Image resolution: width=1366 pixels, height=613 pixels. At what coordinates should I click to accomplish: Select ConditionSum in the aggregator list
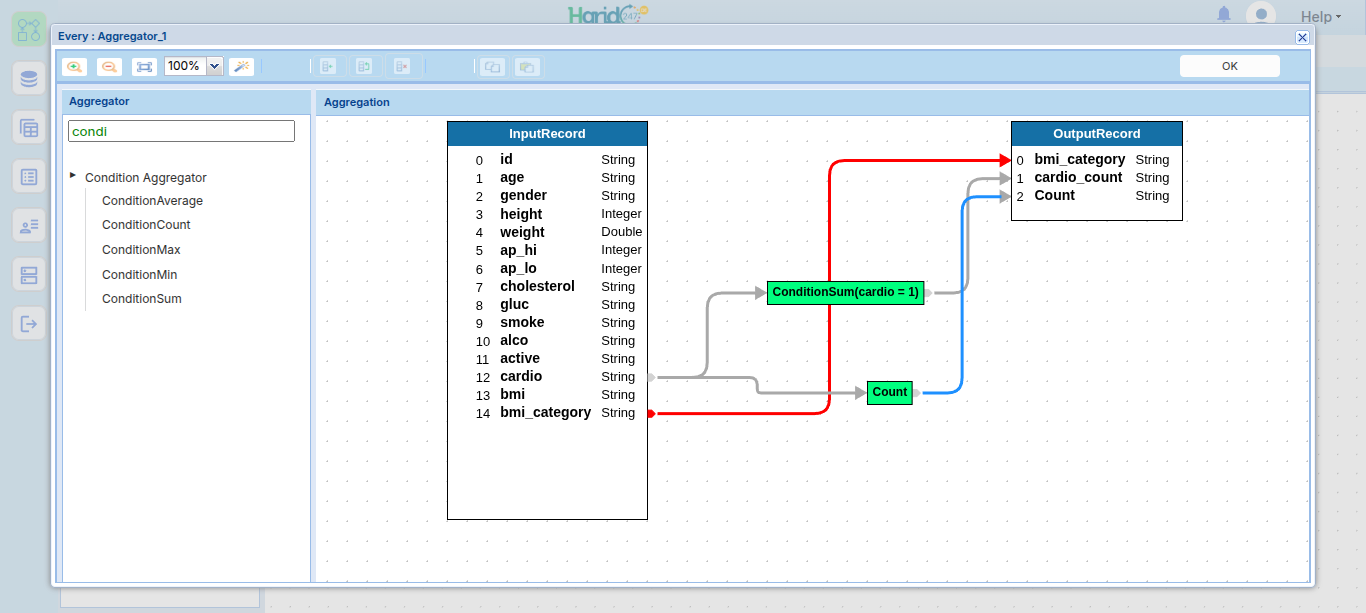point(142,299)
